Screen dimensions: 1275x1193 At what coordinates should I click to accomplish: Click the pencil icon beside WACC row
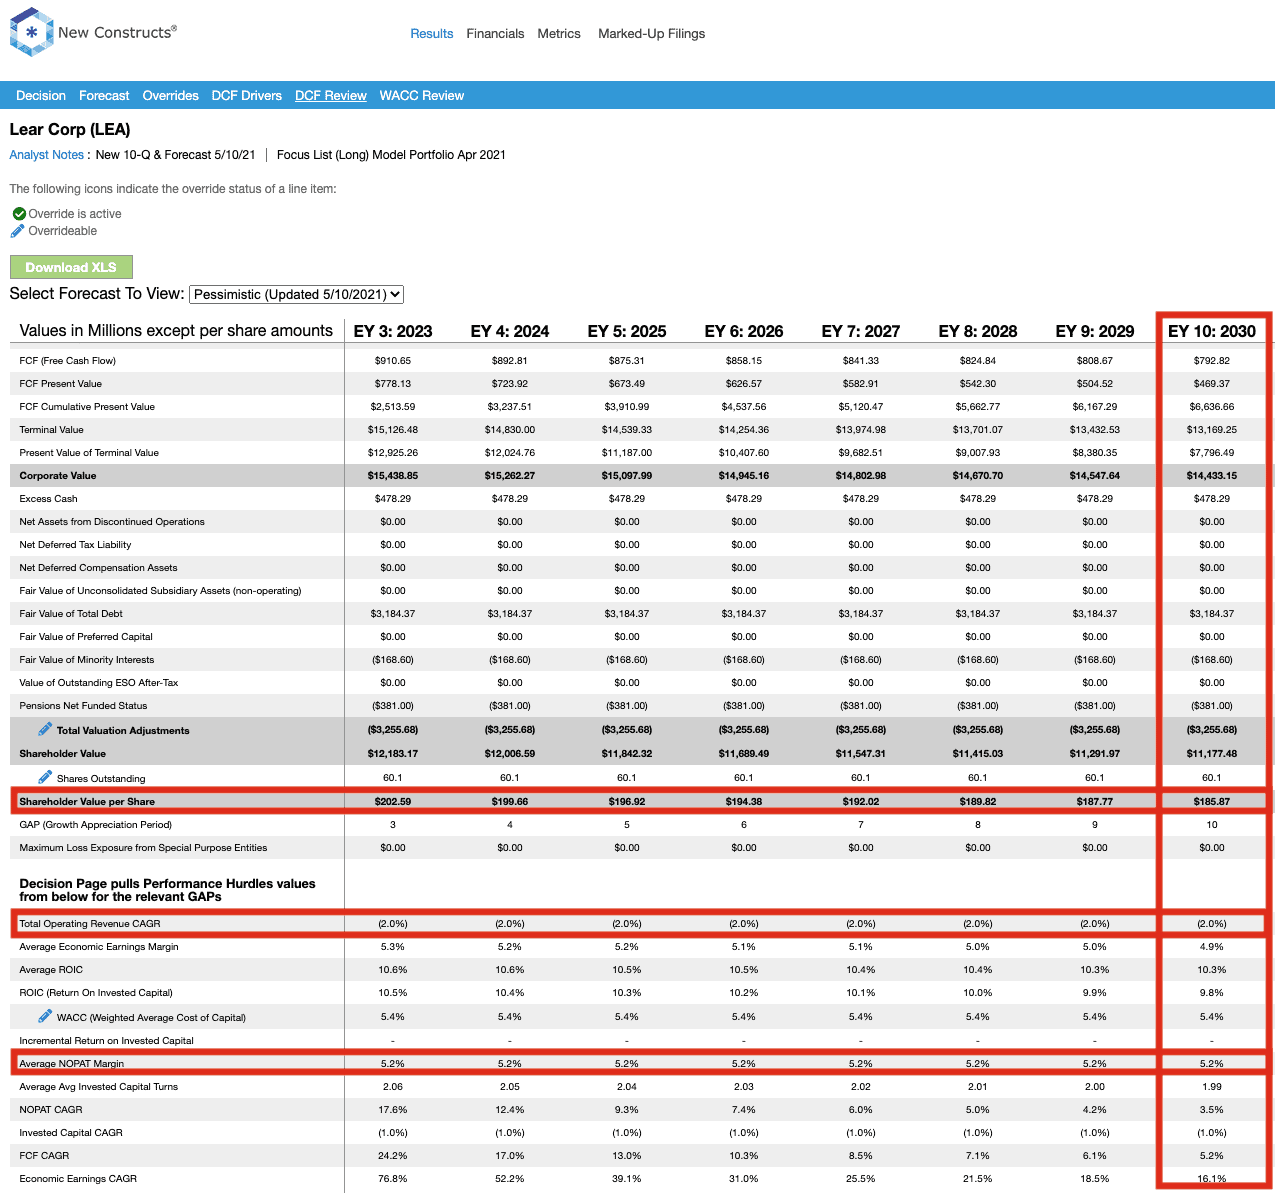tap(45, 1016)
